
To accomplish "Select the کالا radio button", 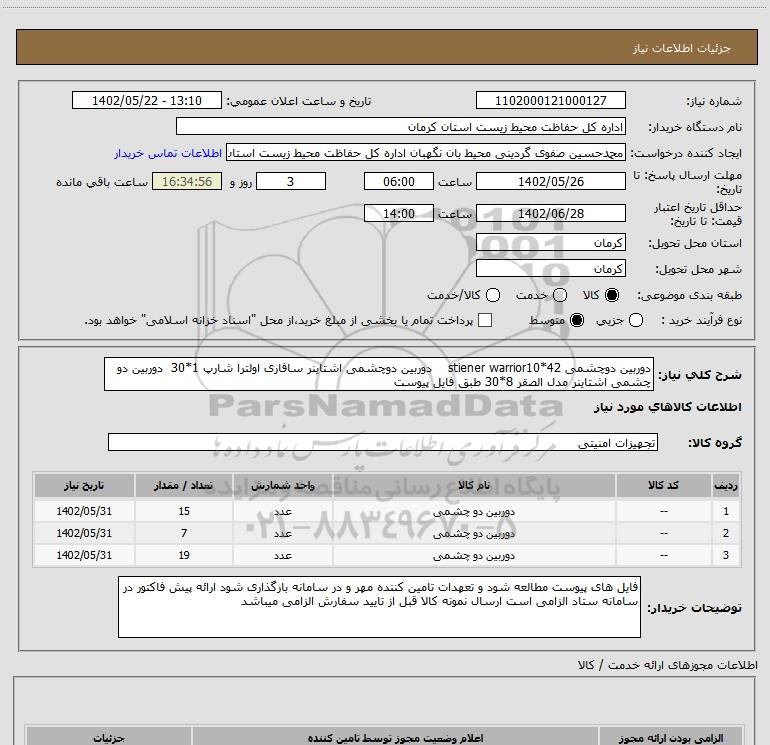I will click(x=612, y=295).
